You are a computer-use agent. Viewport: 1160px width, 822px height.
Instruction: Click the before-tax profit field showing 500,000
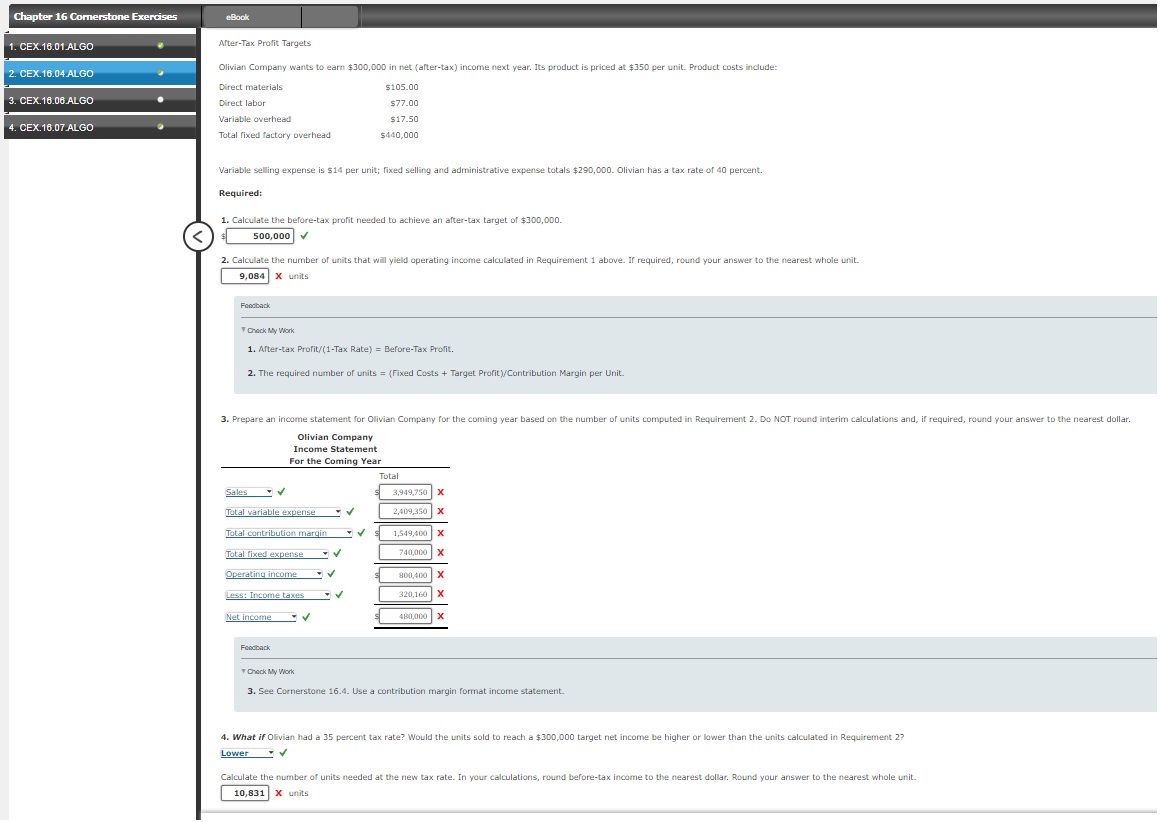[260, 236]
